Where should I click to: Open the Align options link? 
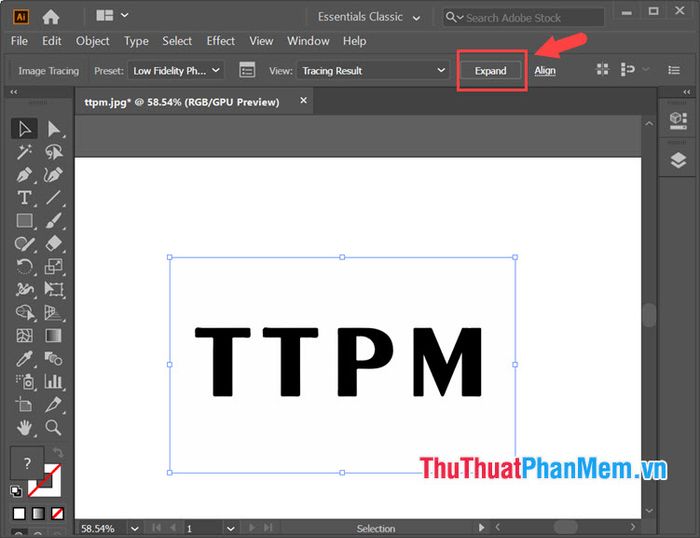coord(545,71)
